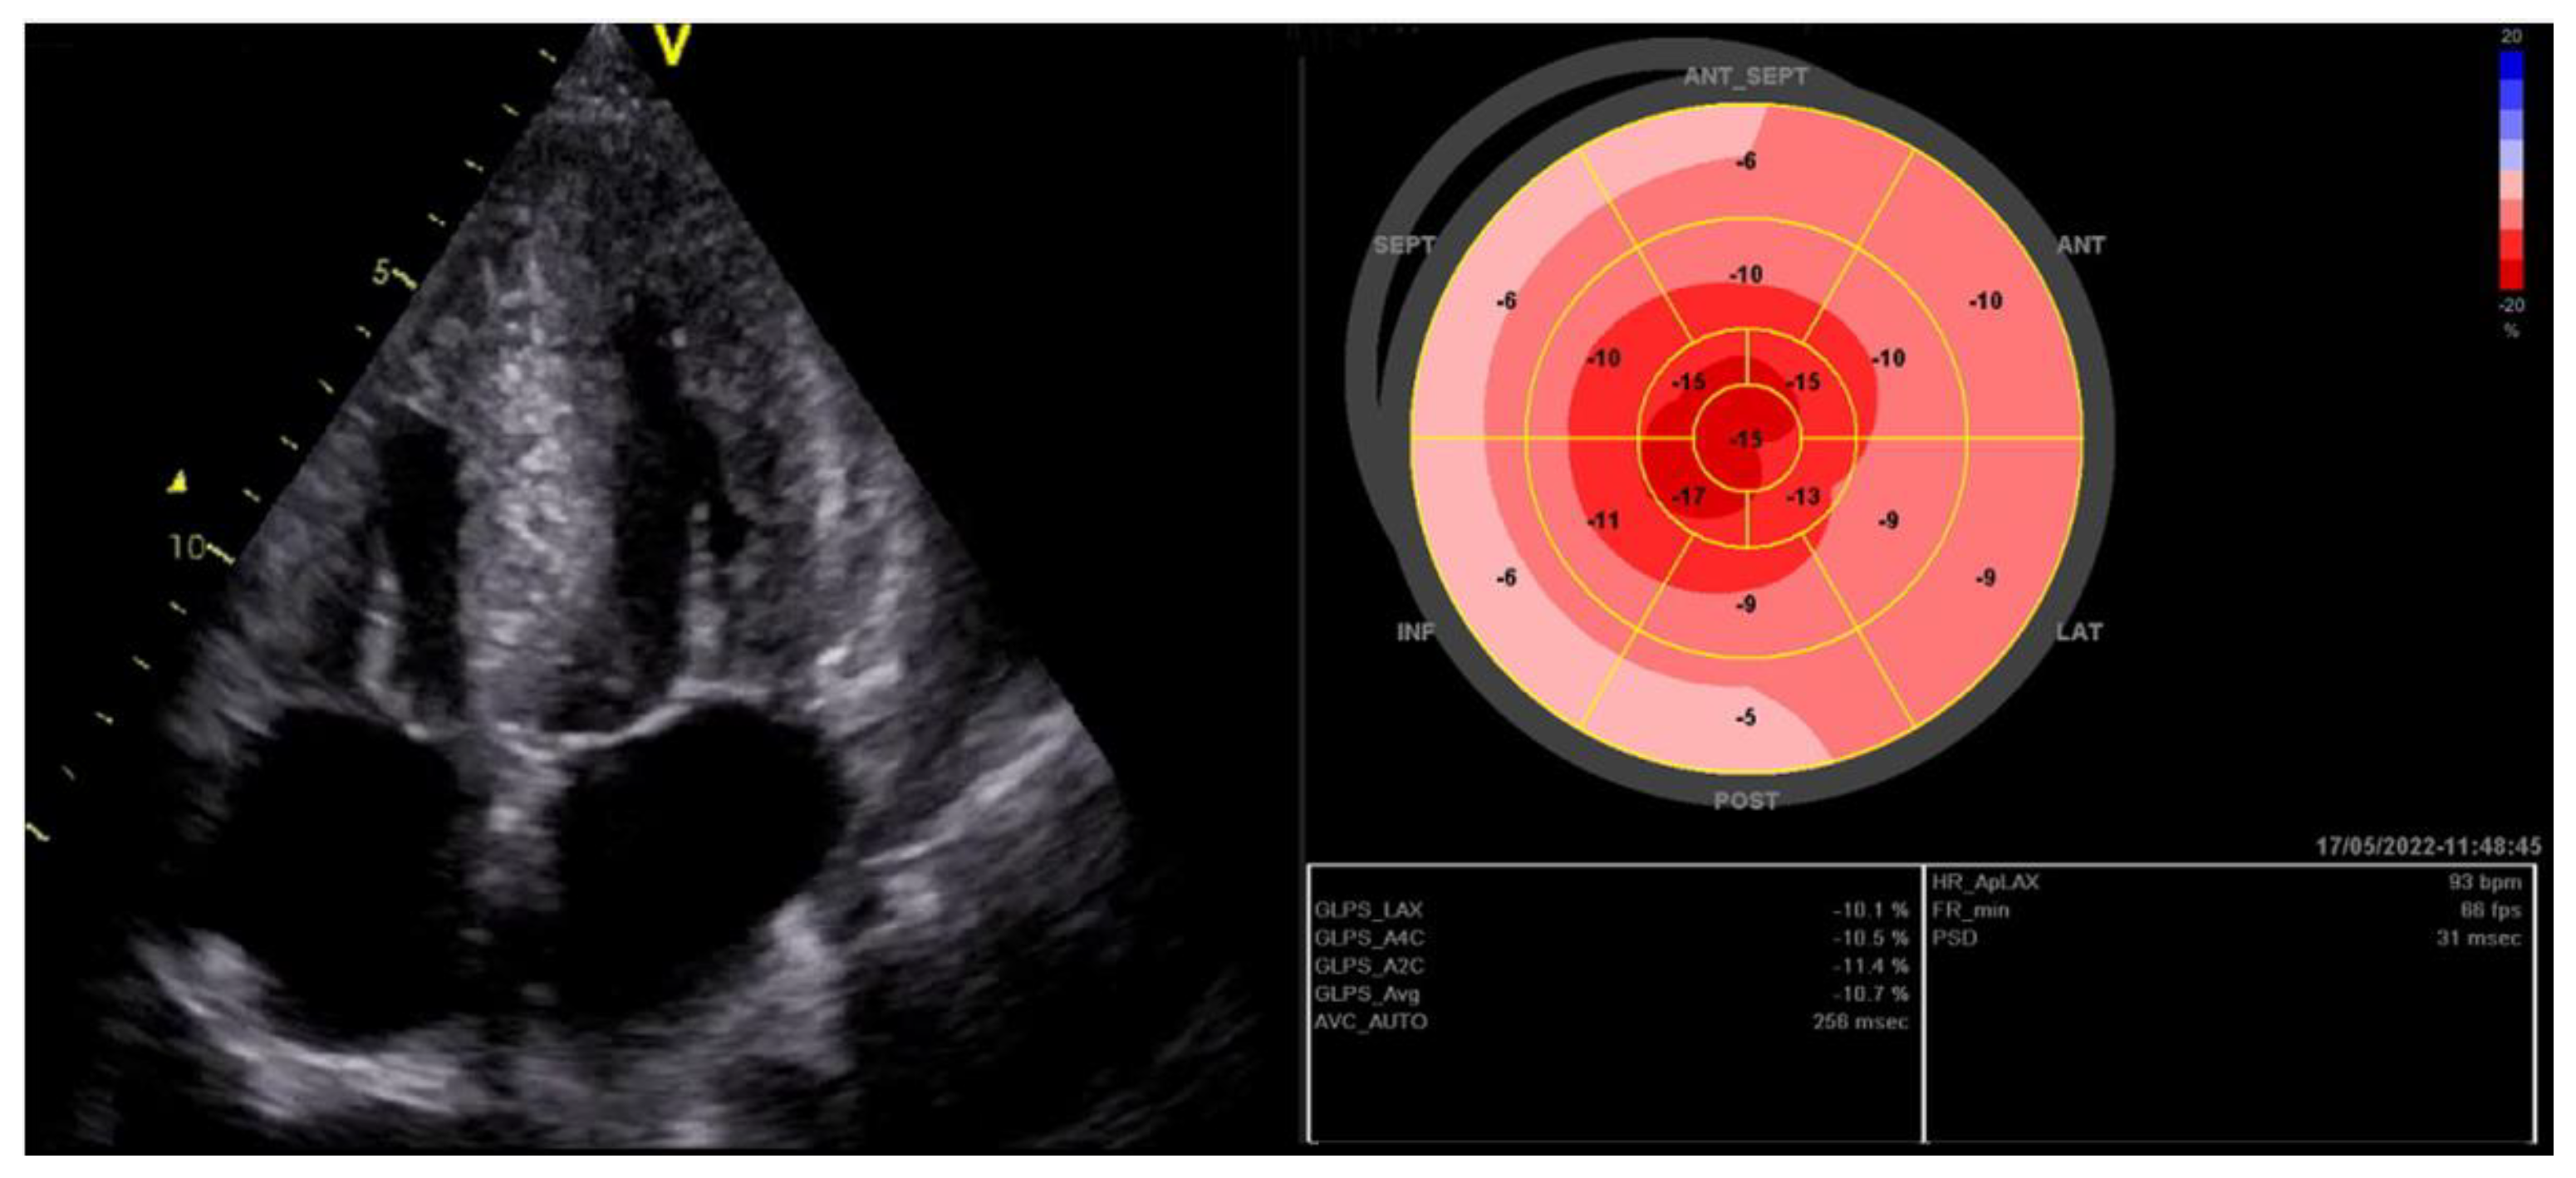Select the -11 mid segment on bull's-eye
Viewport: 2576px width, 1178px height.
coord(1603,521)
